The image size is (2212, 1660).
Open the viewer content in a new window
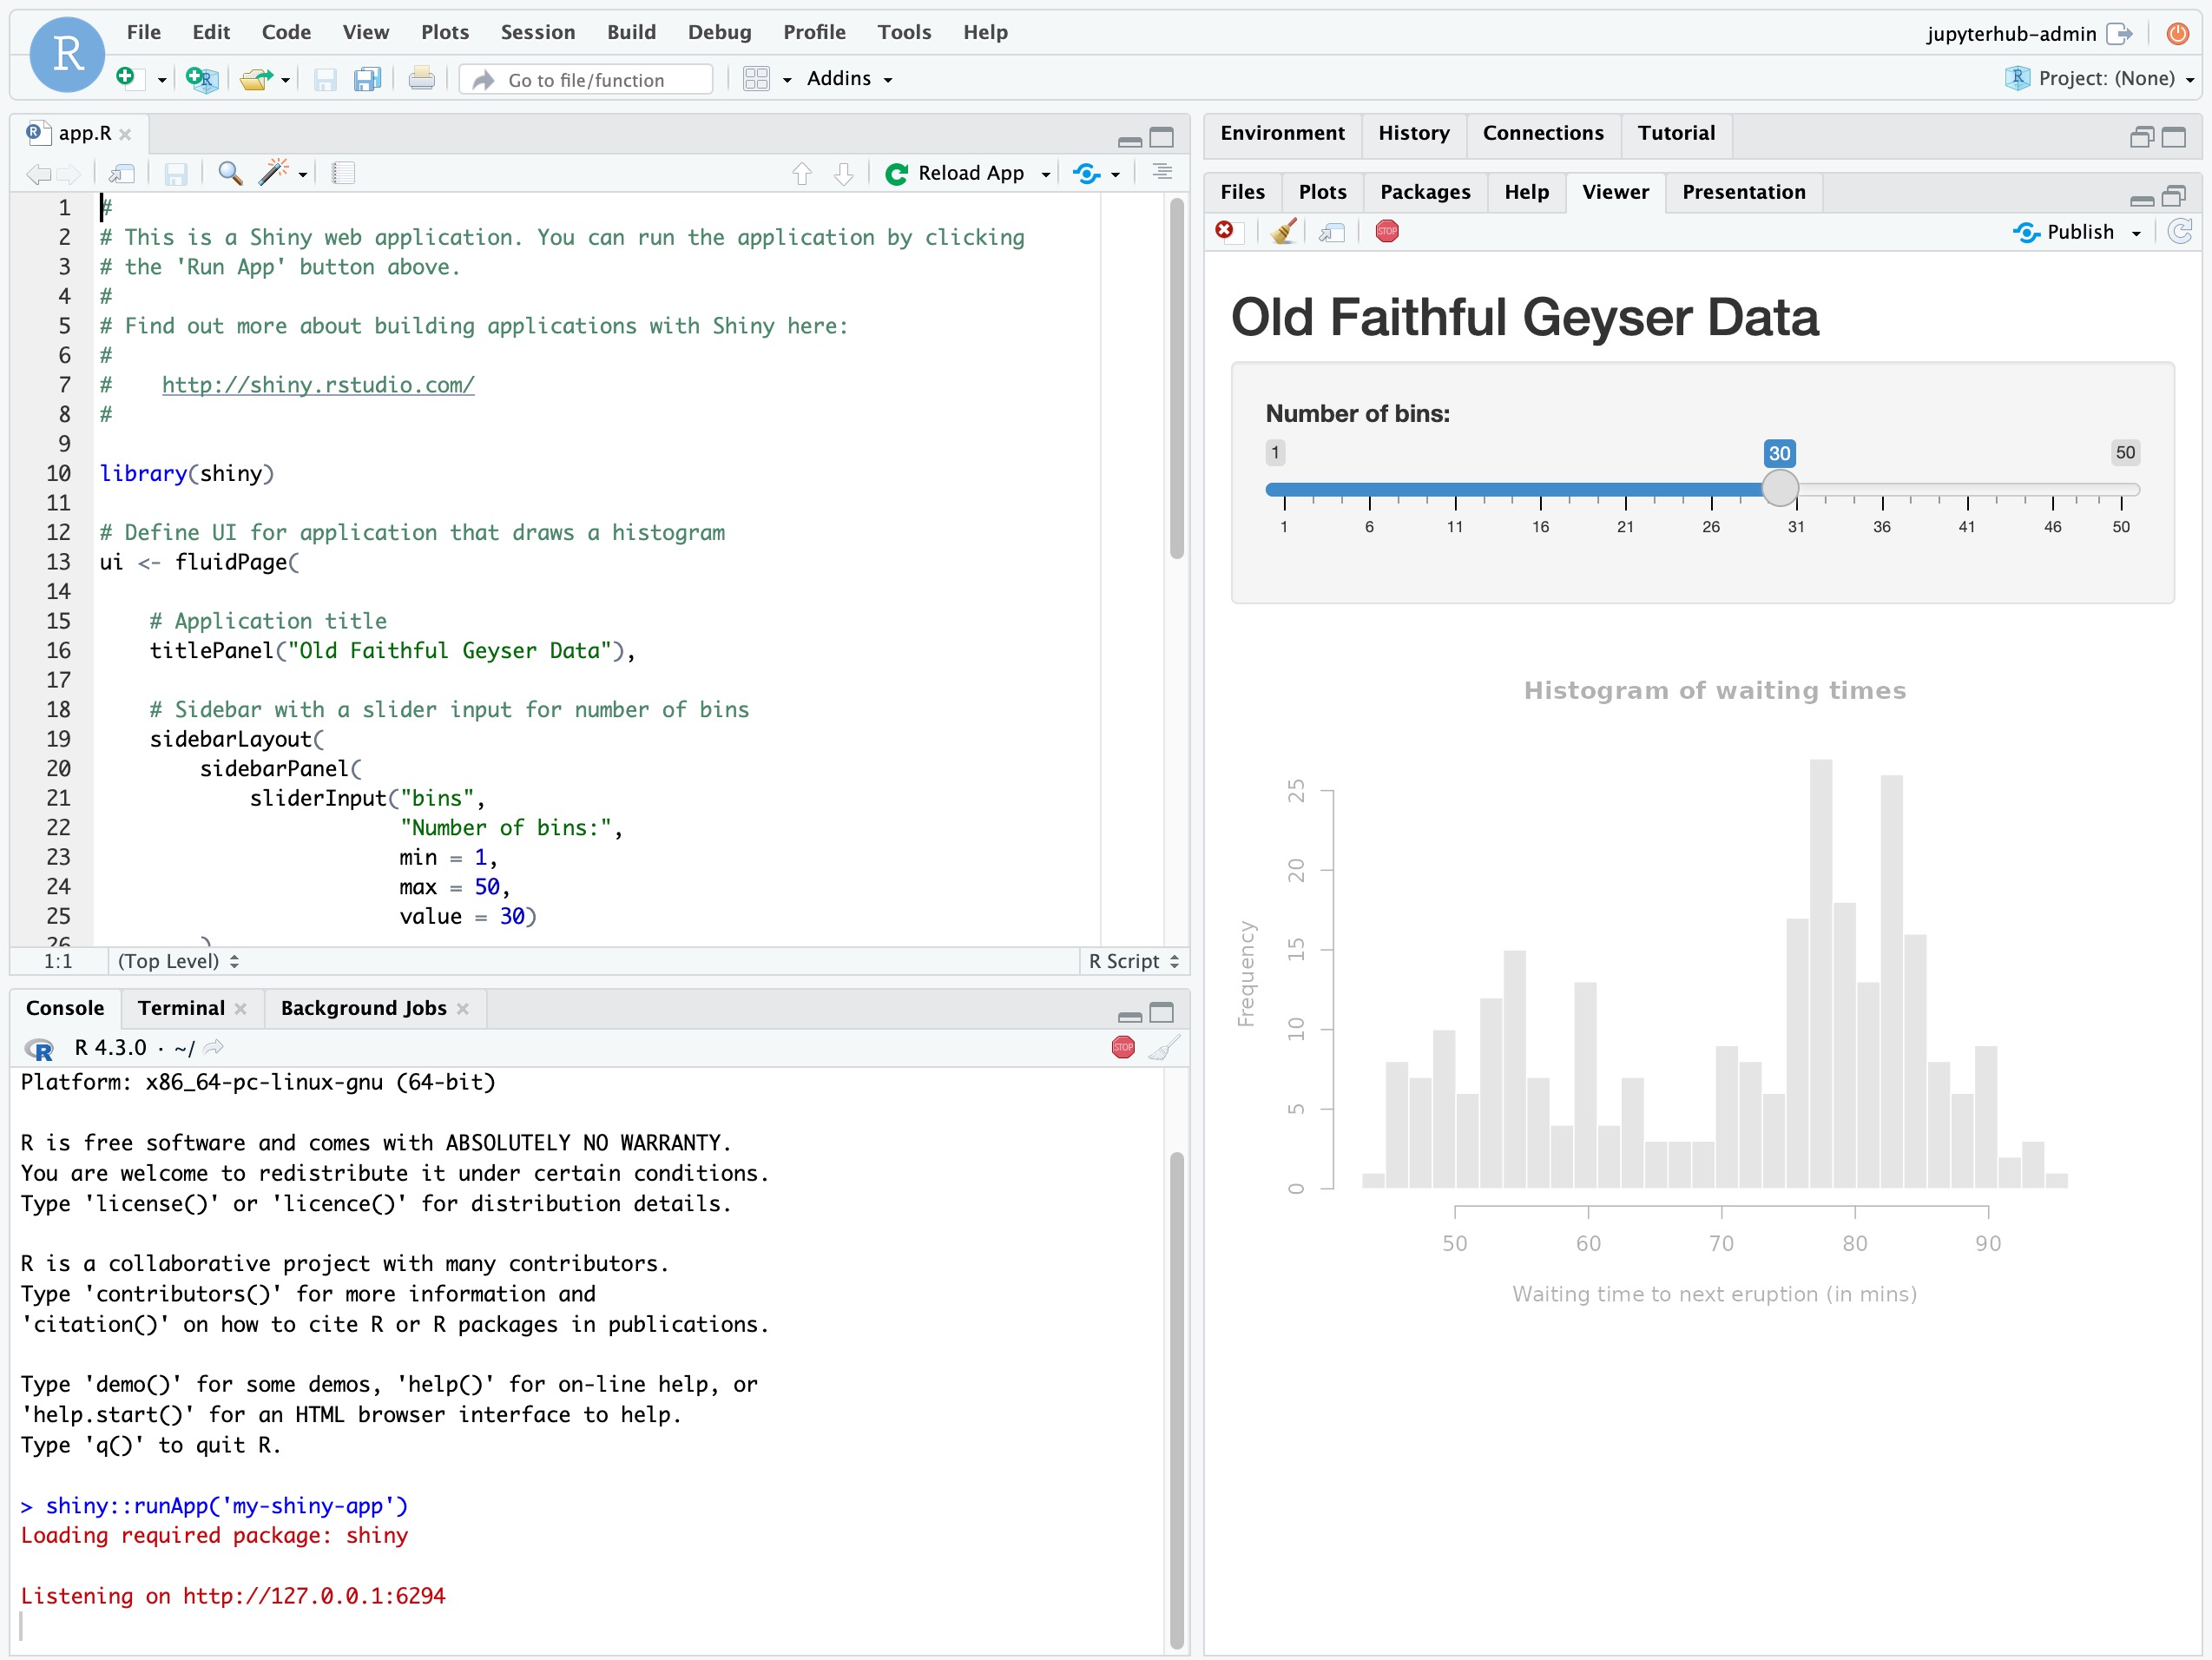[1331, 231]
